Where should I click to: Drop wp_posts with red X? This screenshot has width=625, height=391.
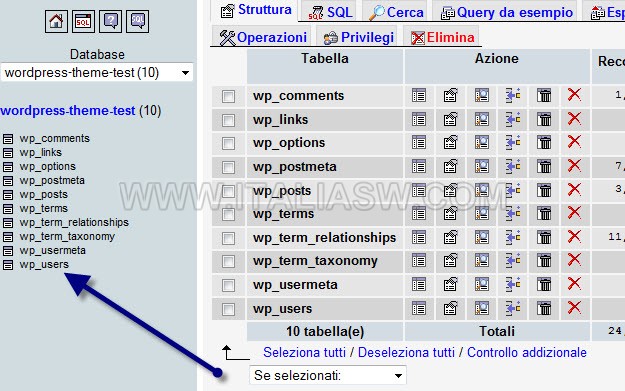(574, 190)
